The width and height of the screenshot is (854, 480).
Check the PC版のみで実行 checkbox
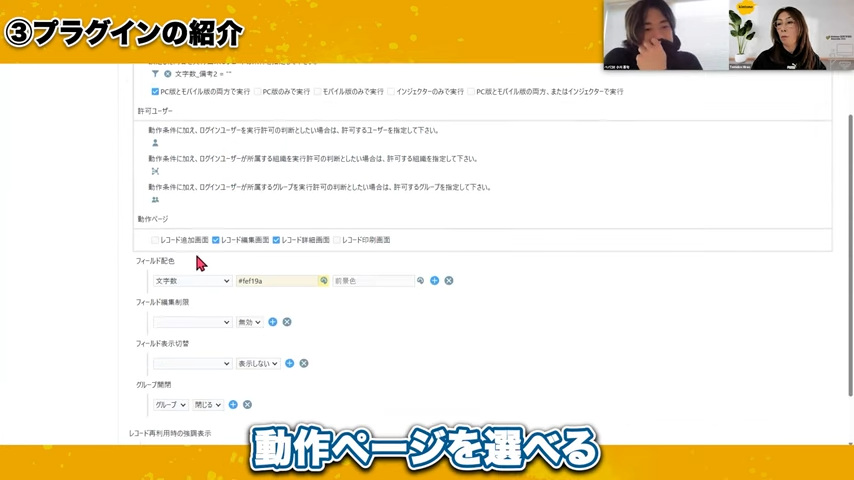click(258, 92)
